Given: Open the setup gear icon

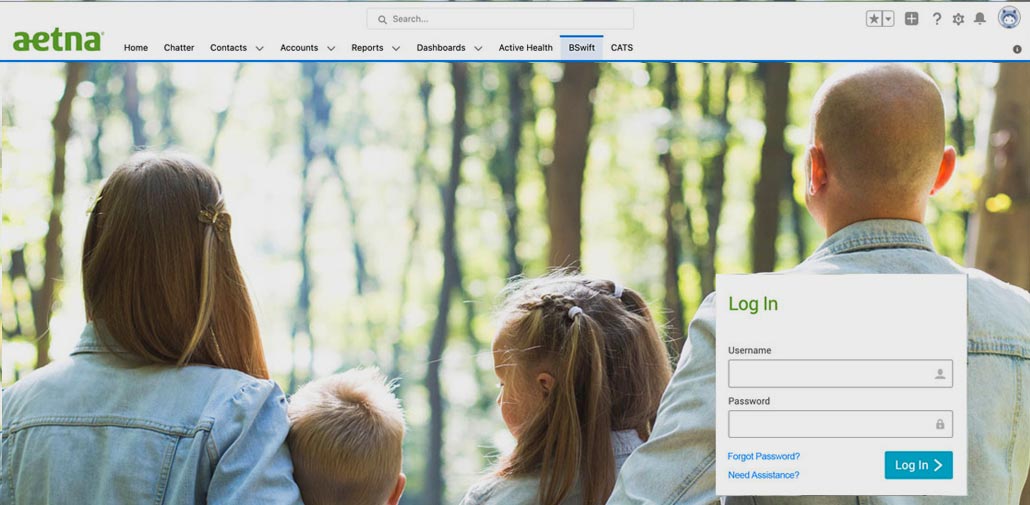Looking at the screenshot, I should pyautogui.click(x=958, y=19).
